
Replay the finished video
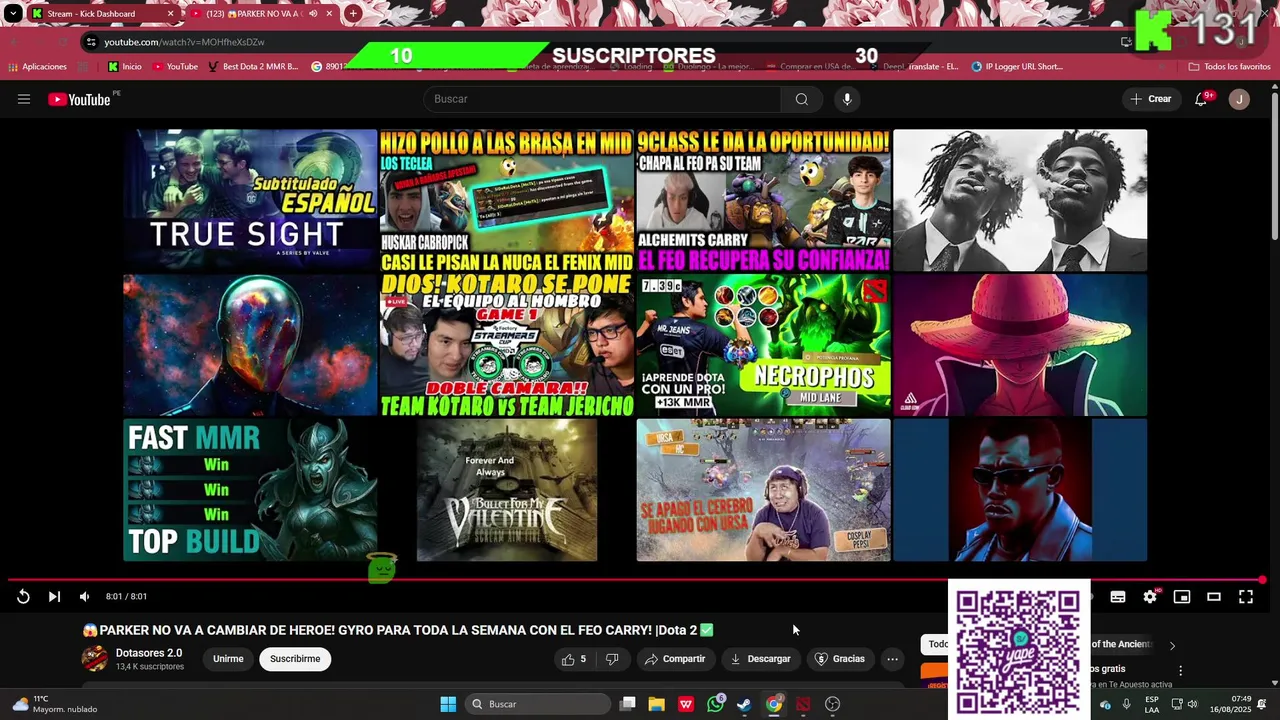pyautogui.click(x=23, y=597)
